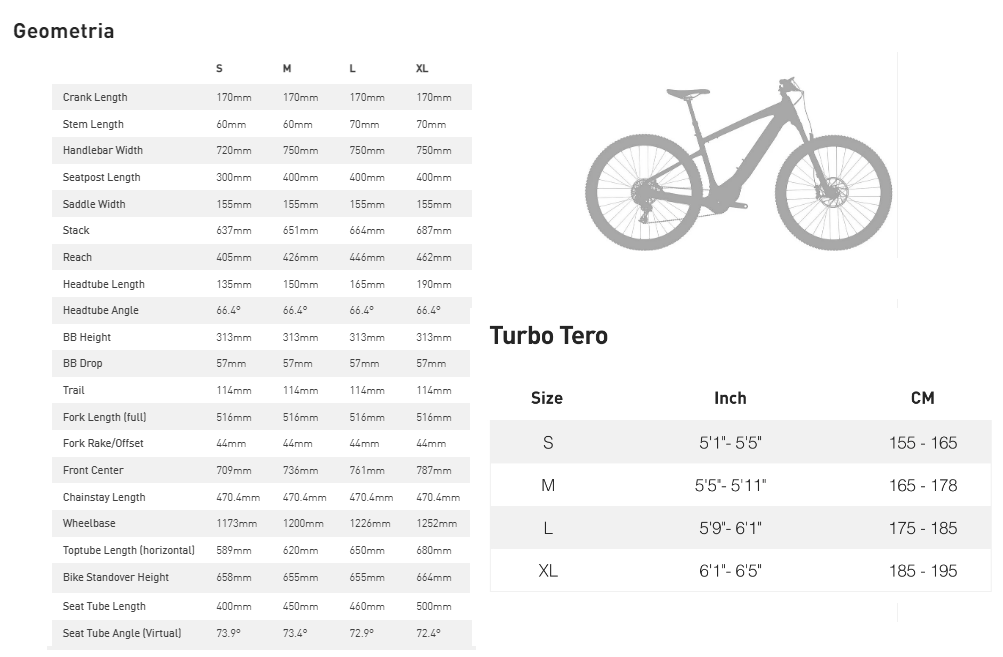
Task: Click the Reach row label
Action: coord(77,257)
